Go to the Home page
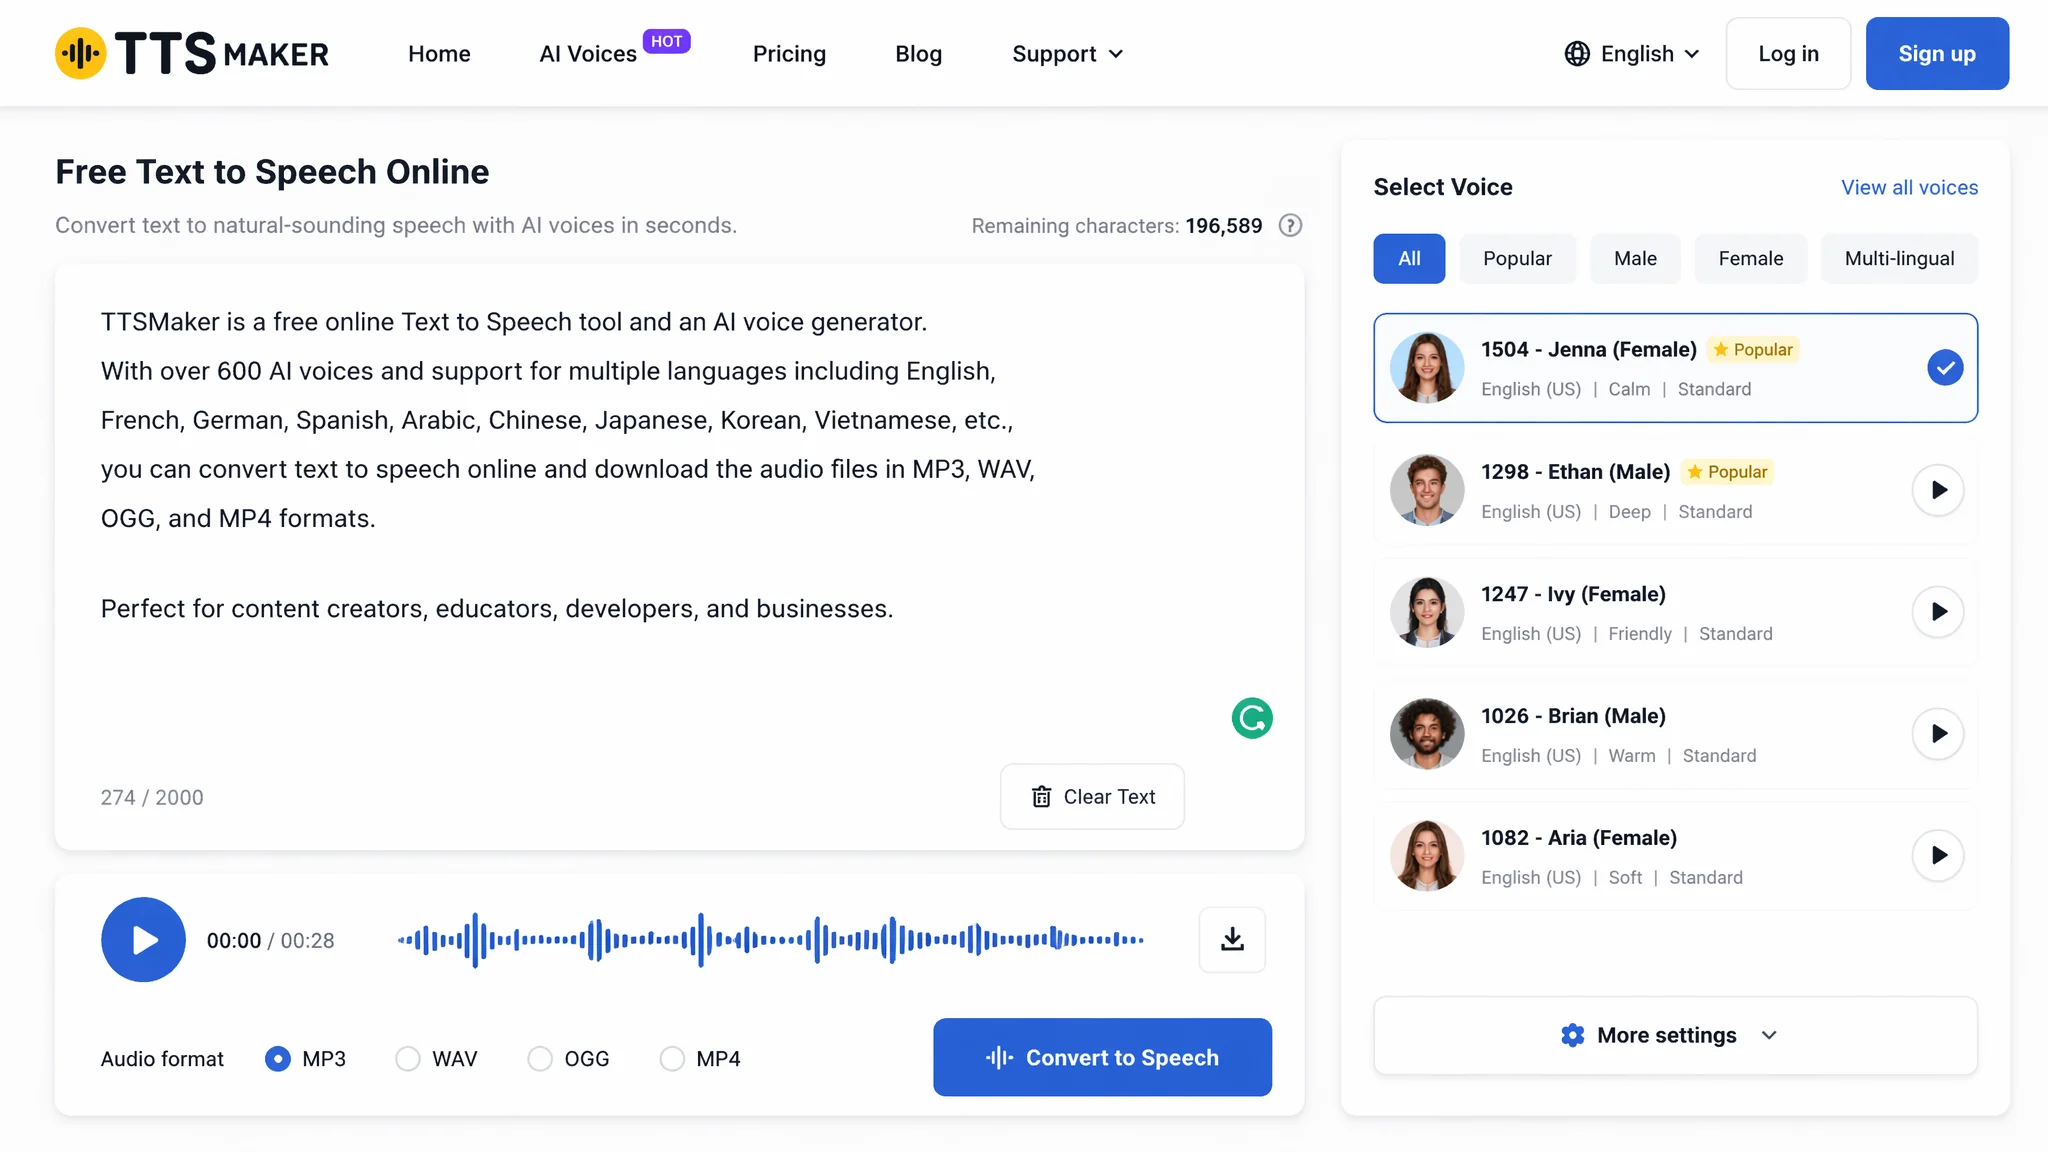Image resolution: width=2048 pixels, height=1152 pixels. [x=439, y=54]
